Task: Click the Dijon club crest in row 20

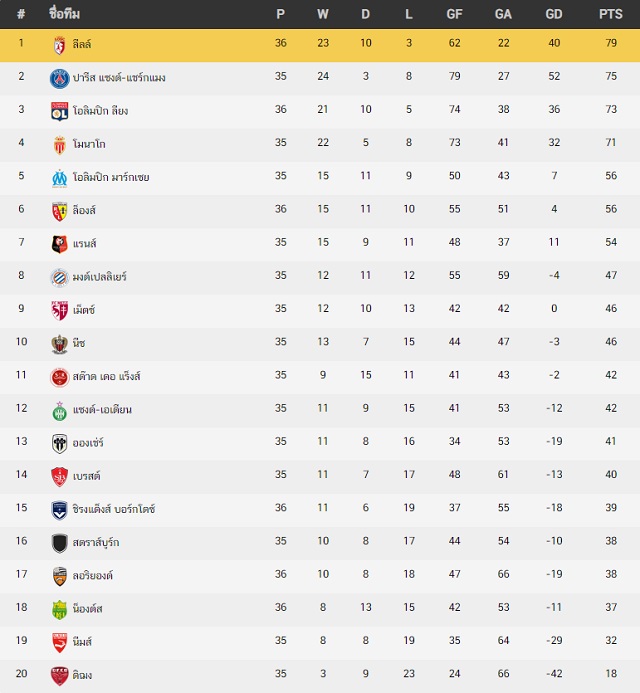Action: point(60,676)
